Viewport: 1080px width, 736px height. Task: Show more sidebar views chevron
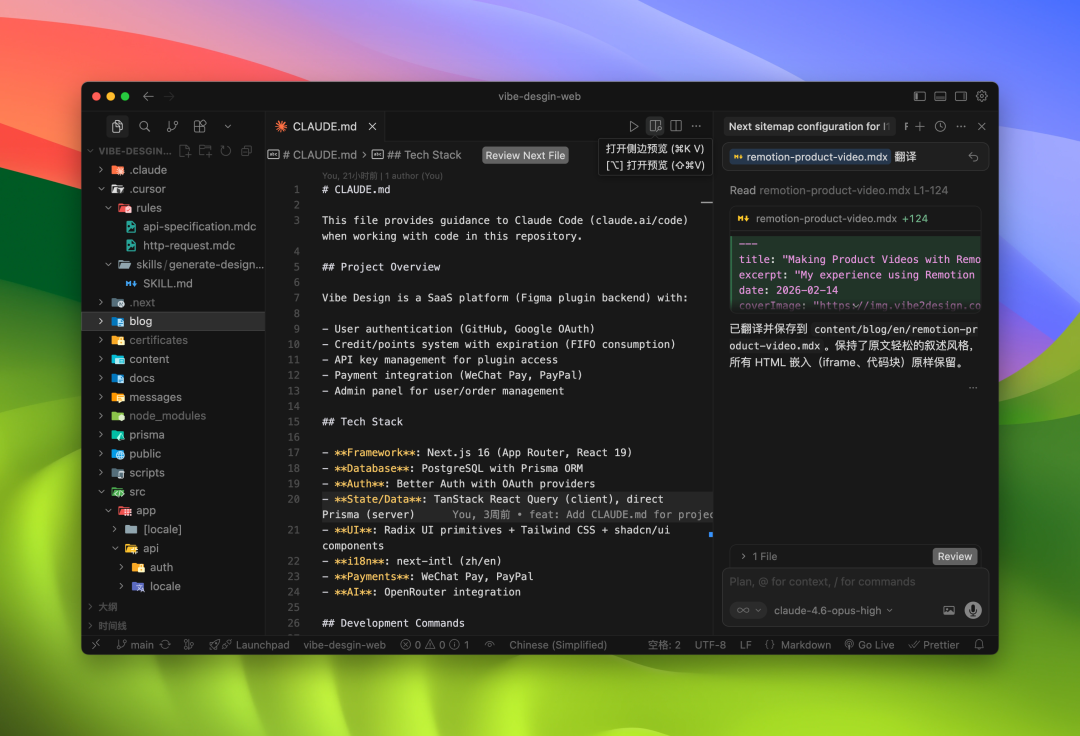point(228,127)
